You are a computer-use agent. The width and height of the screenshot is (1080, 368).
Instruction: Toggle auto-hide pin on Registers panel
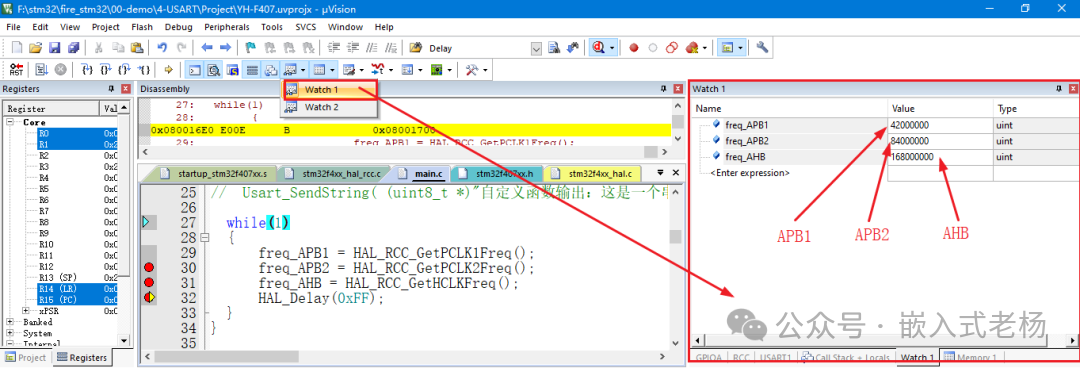[112, 89]
